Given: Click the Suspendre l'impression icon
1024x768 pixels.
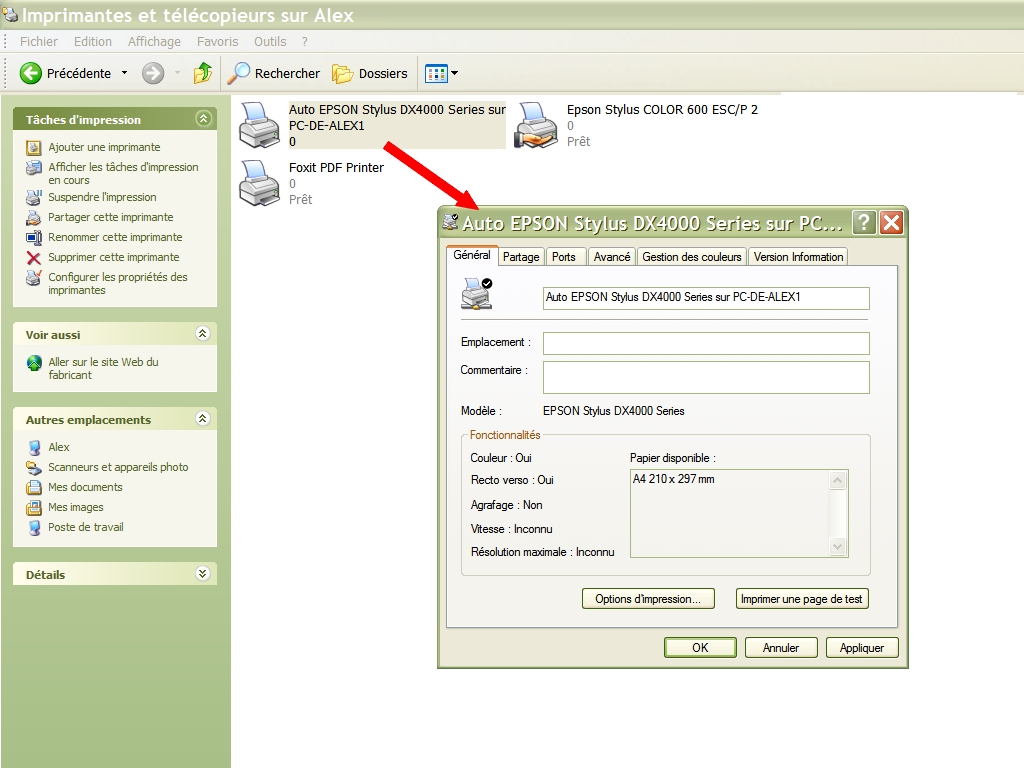Looking at the screenshot, I should [34, 197].
